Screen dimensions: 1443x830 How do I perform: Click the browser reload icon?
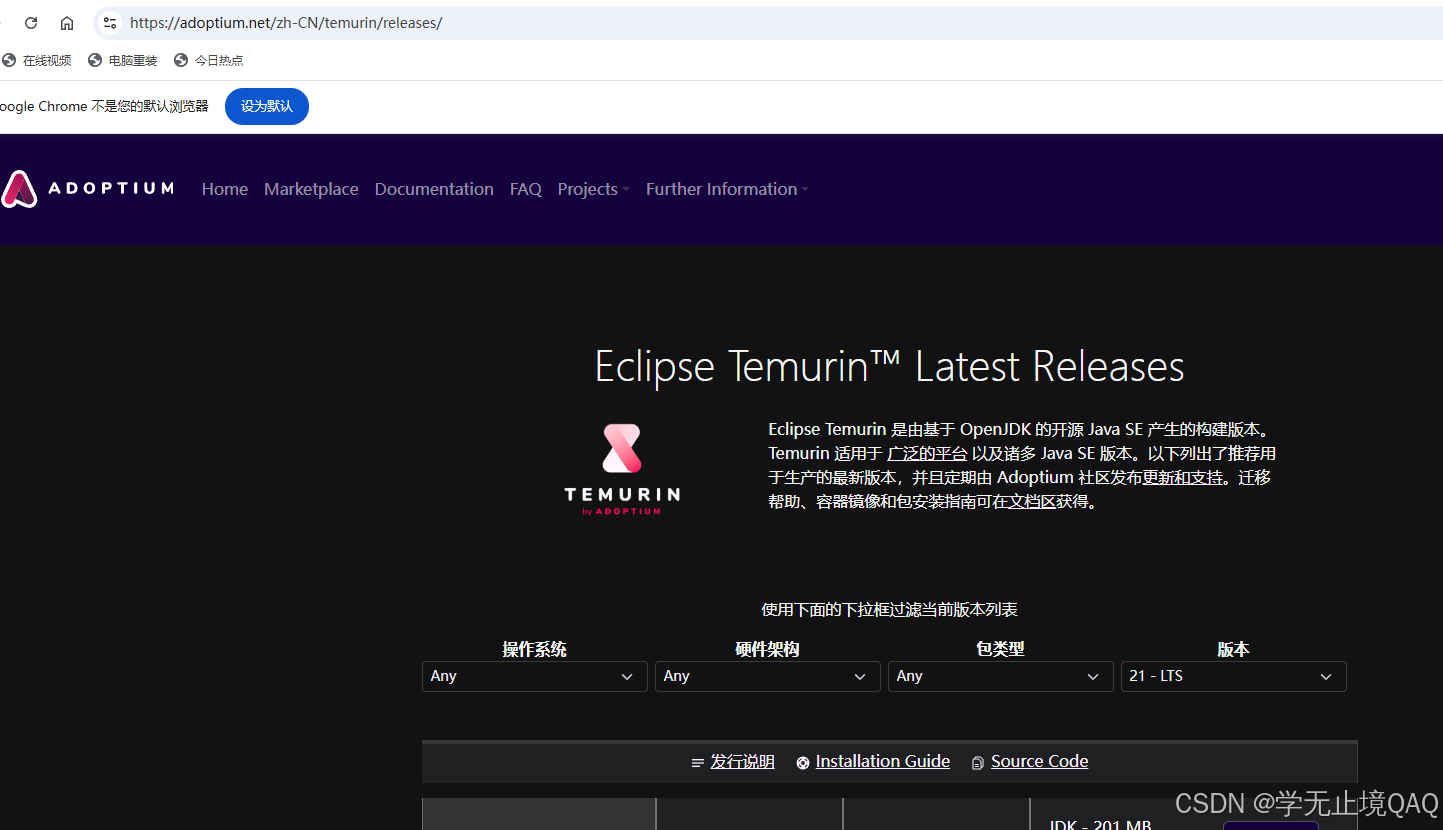(31, 23)
